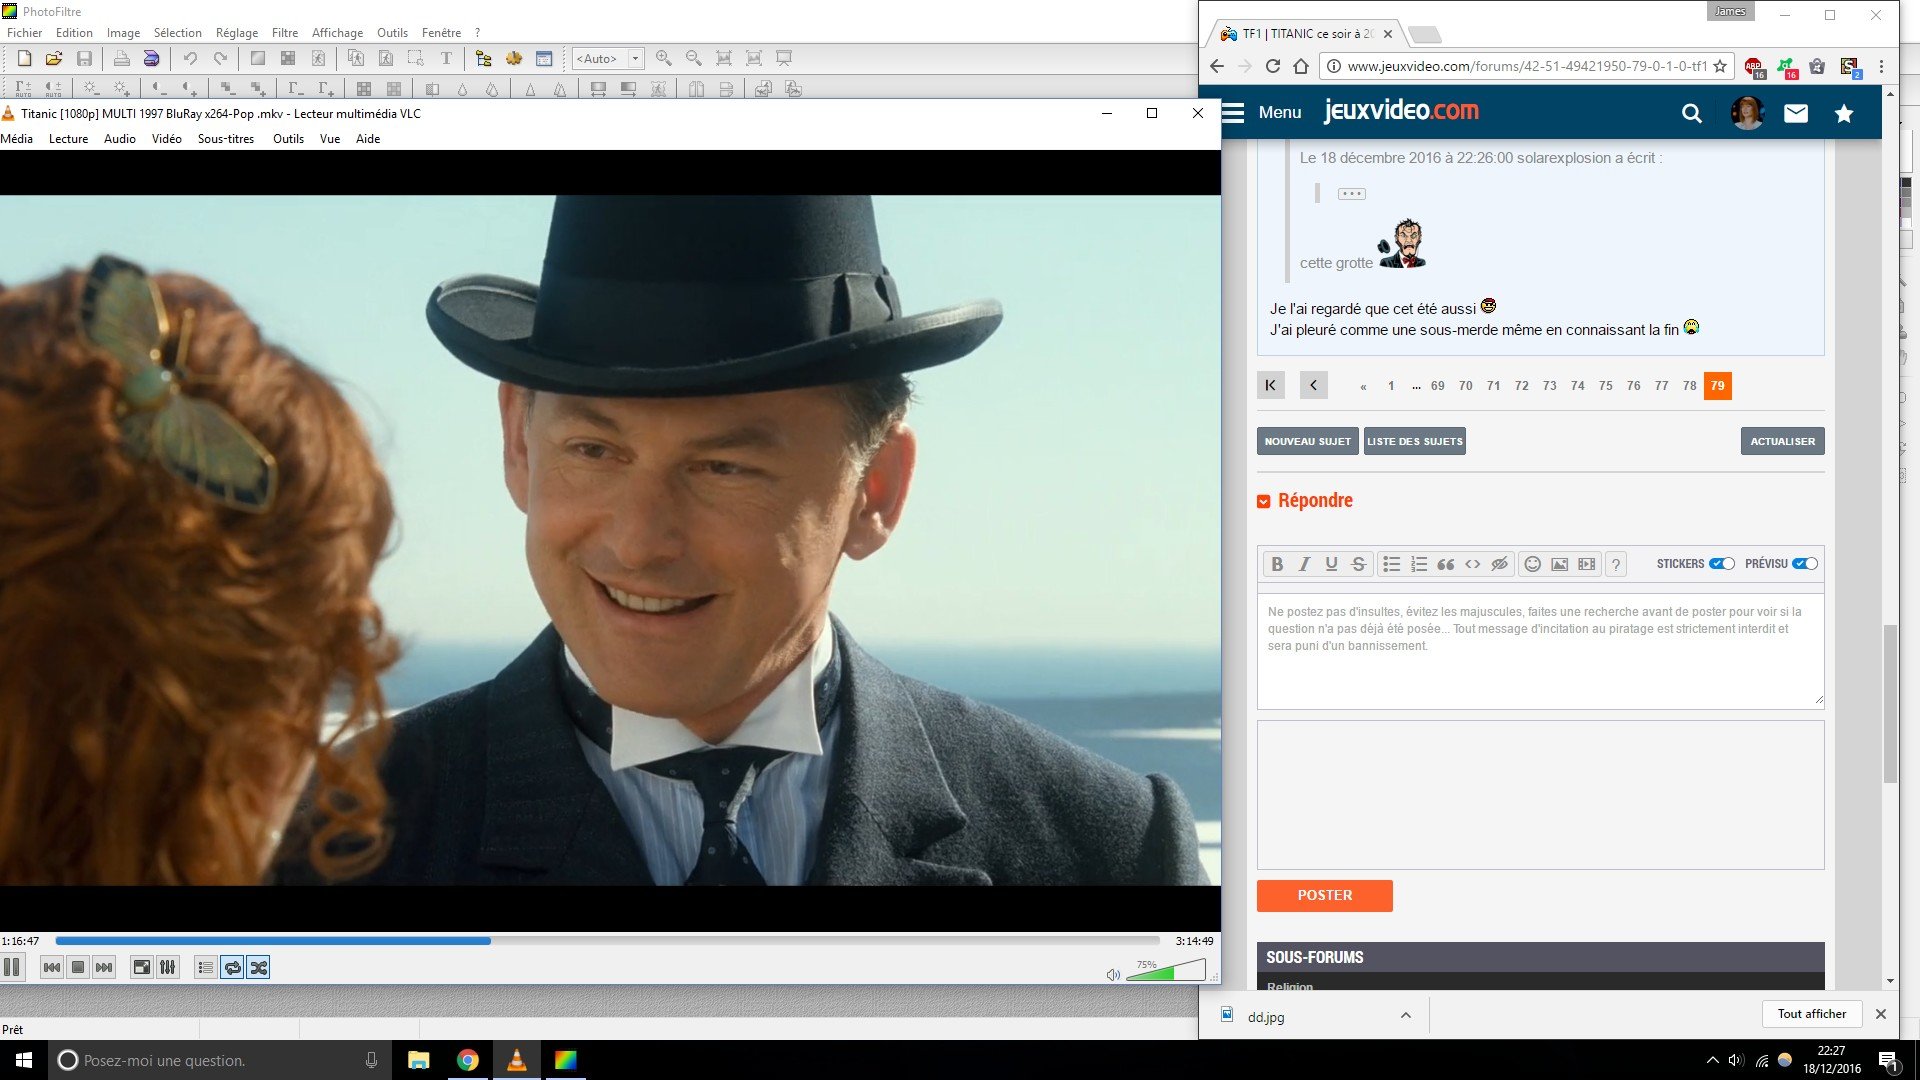The width and height of the screenshot is (1920, 1080).
Task: Toggle VLC playlist view icon
Action: (205, 967)
